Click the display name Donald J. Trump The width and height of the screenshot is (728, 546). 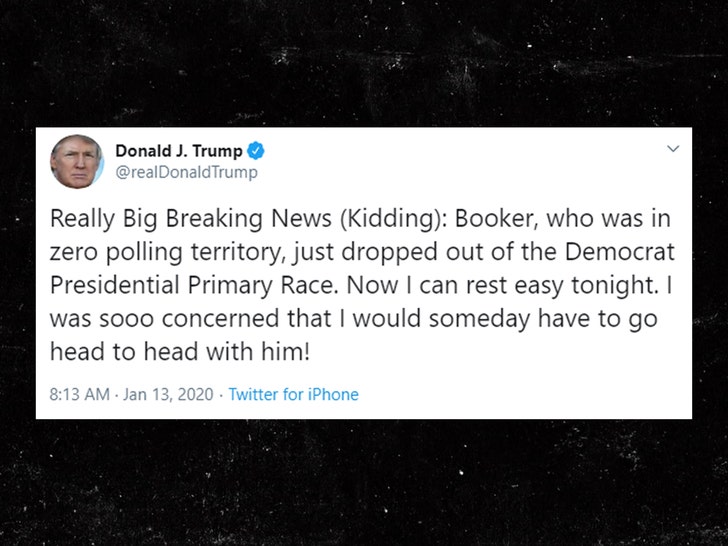(x=179, y=151)
